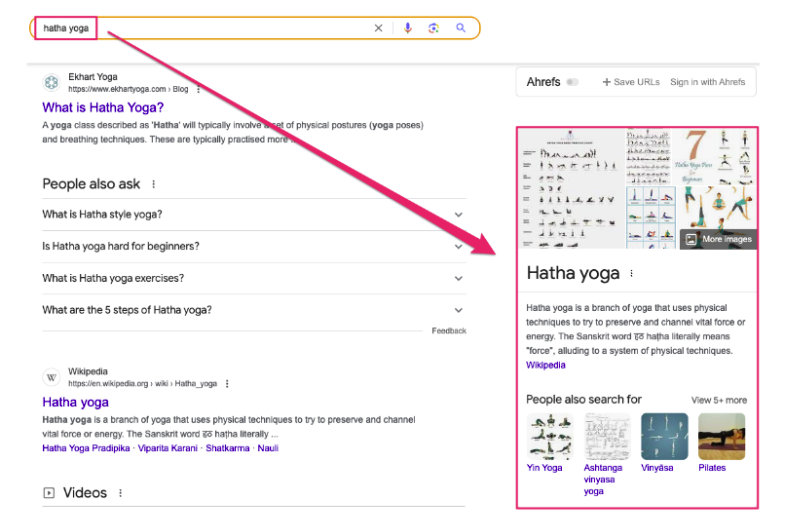This screenshot has height=527, width=794.
Task: Open the Ashtanga vinyasa yoga thumbnail
Action: 607,436
